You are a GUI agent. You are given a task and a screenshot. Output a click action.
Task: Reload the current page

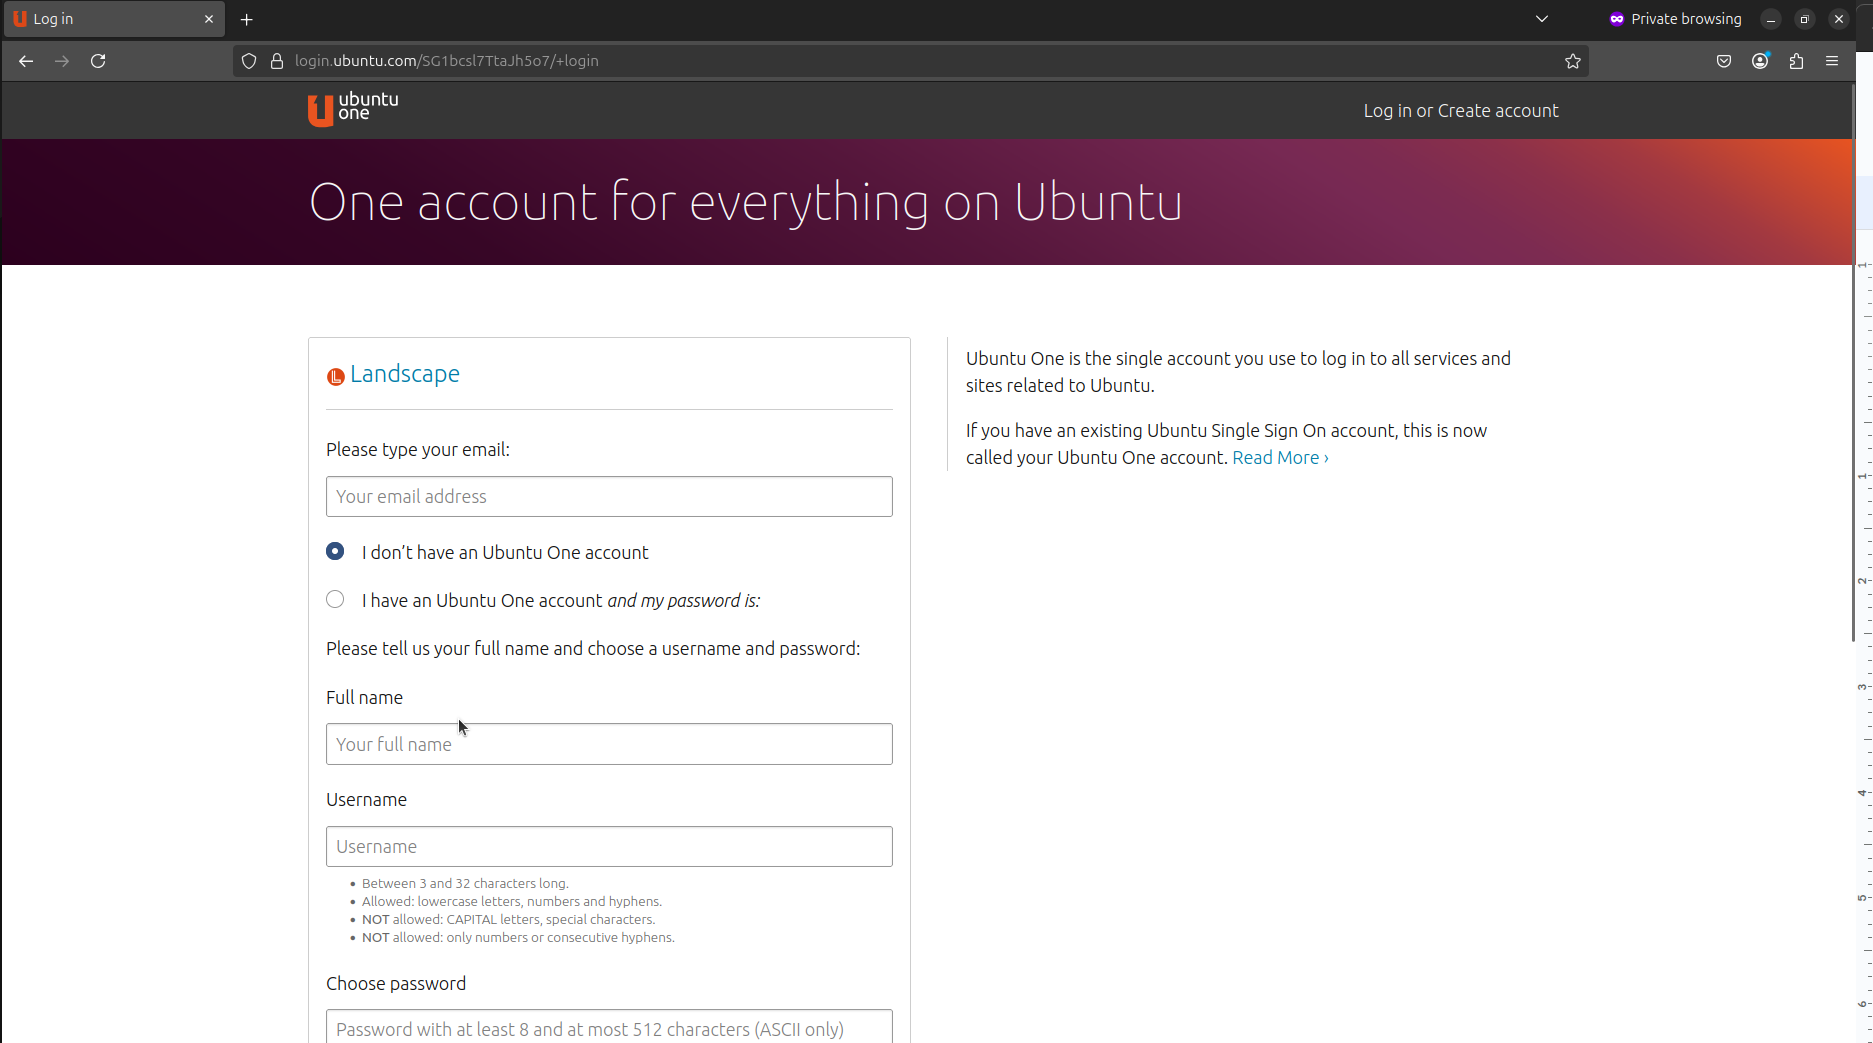pyautogui.click(x=98, y=61)
